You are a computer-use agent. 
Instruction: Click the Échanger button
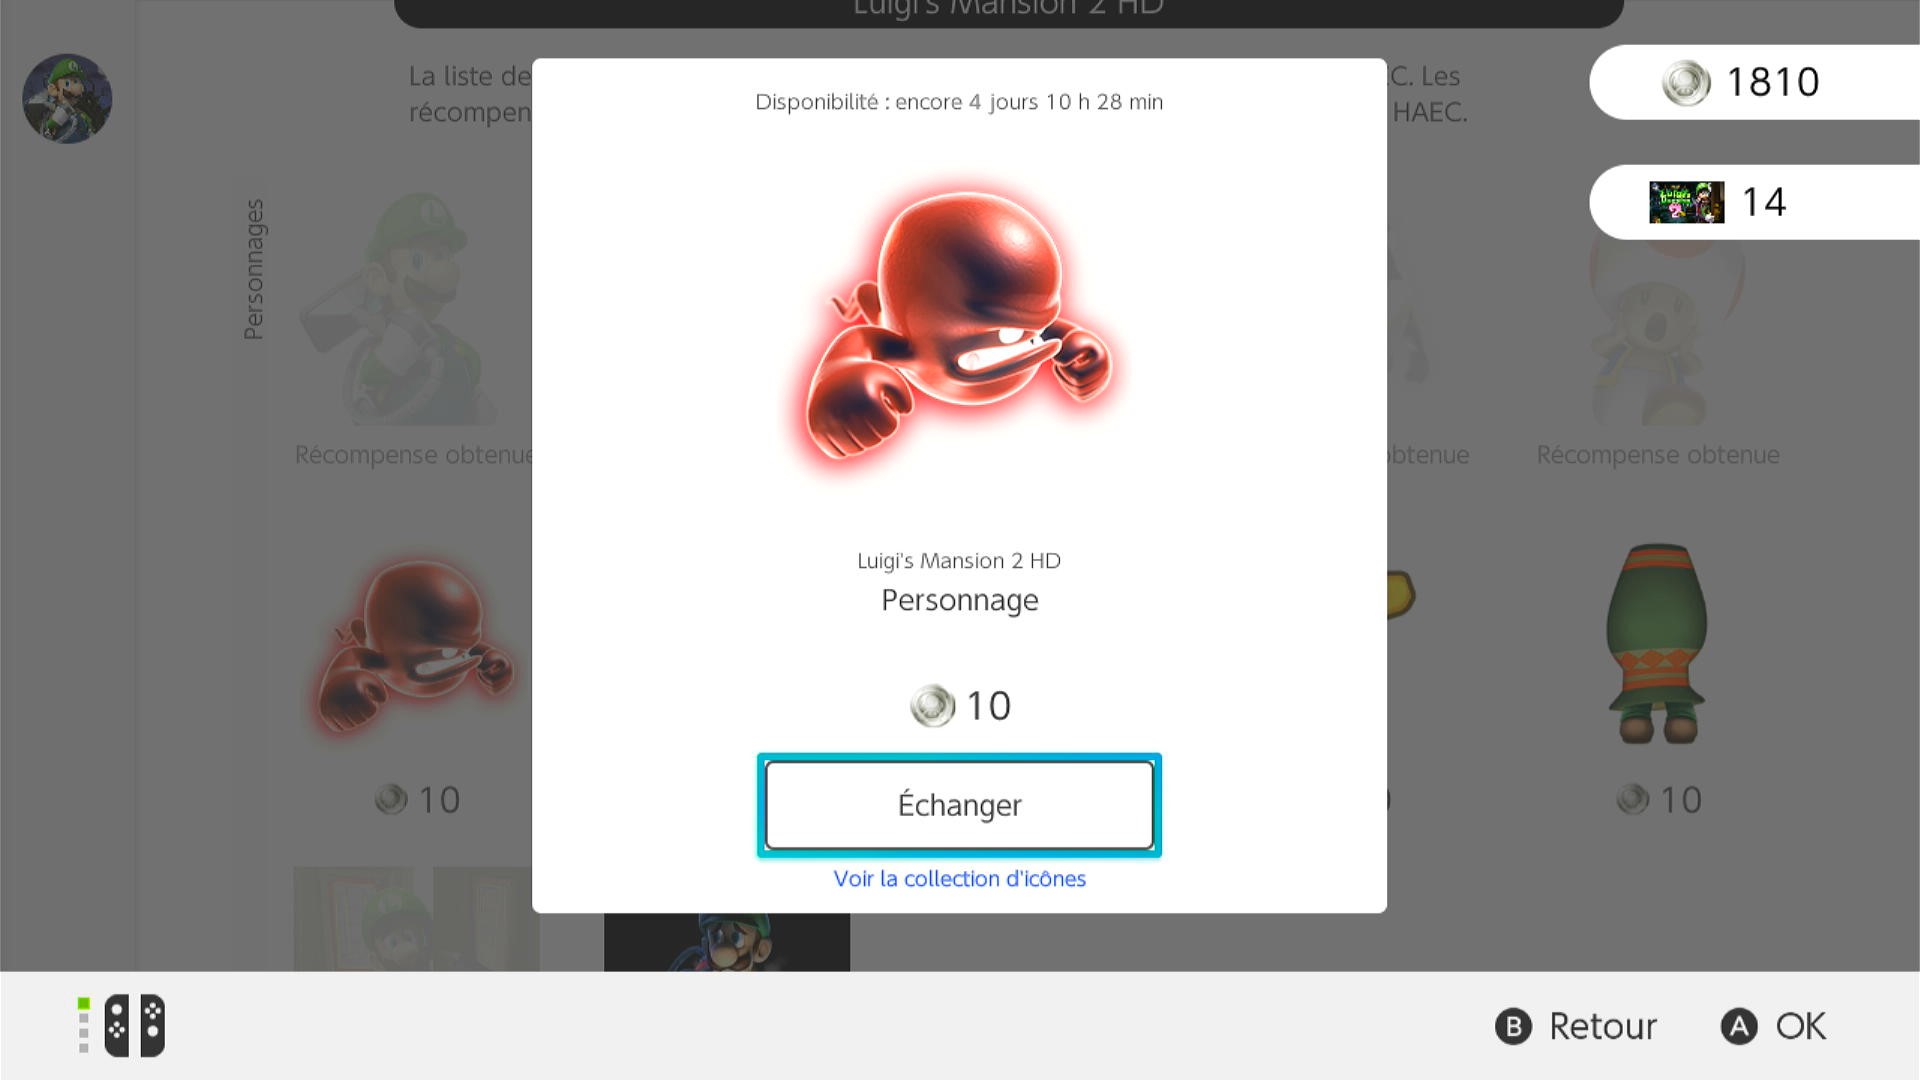point(959,805)
